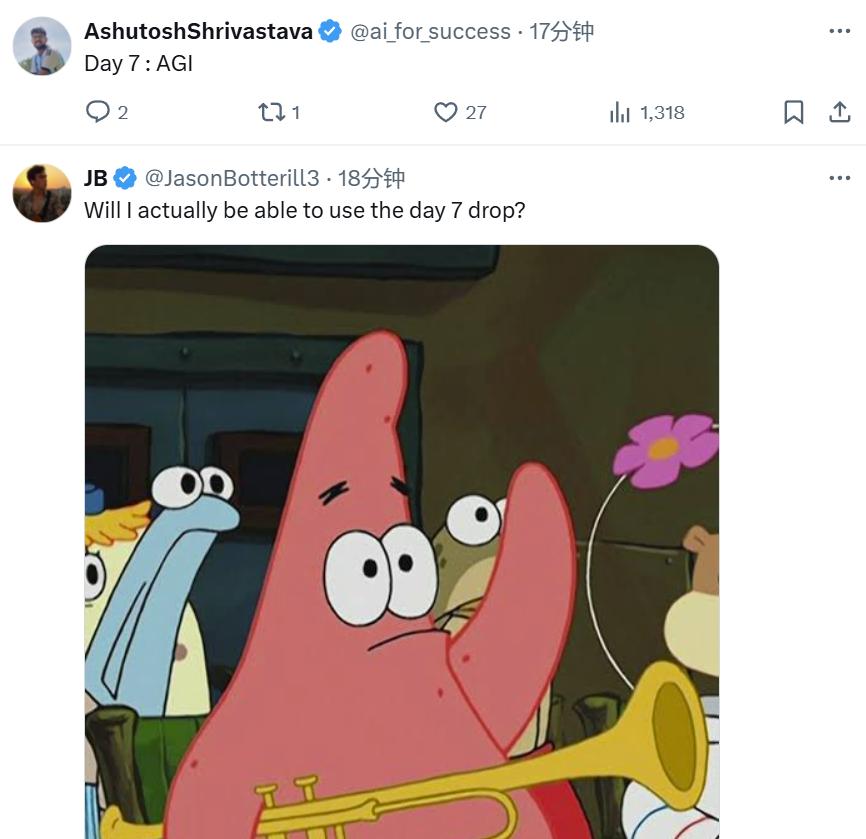This screenshot has width=866, height=839.
Task: View analytics showing 1,318 views
Action: pos(620,112)
